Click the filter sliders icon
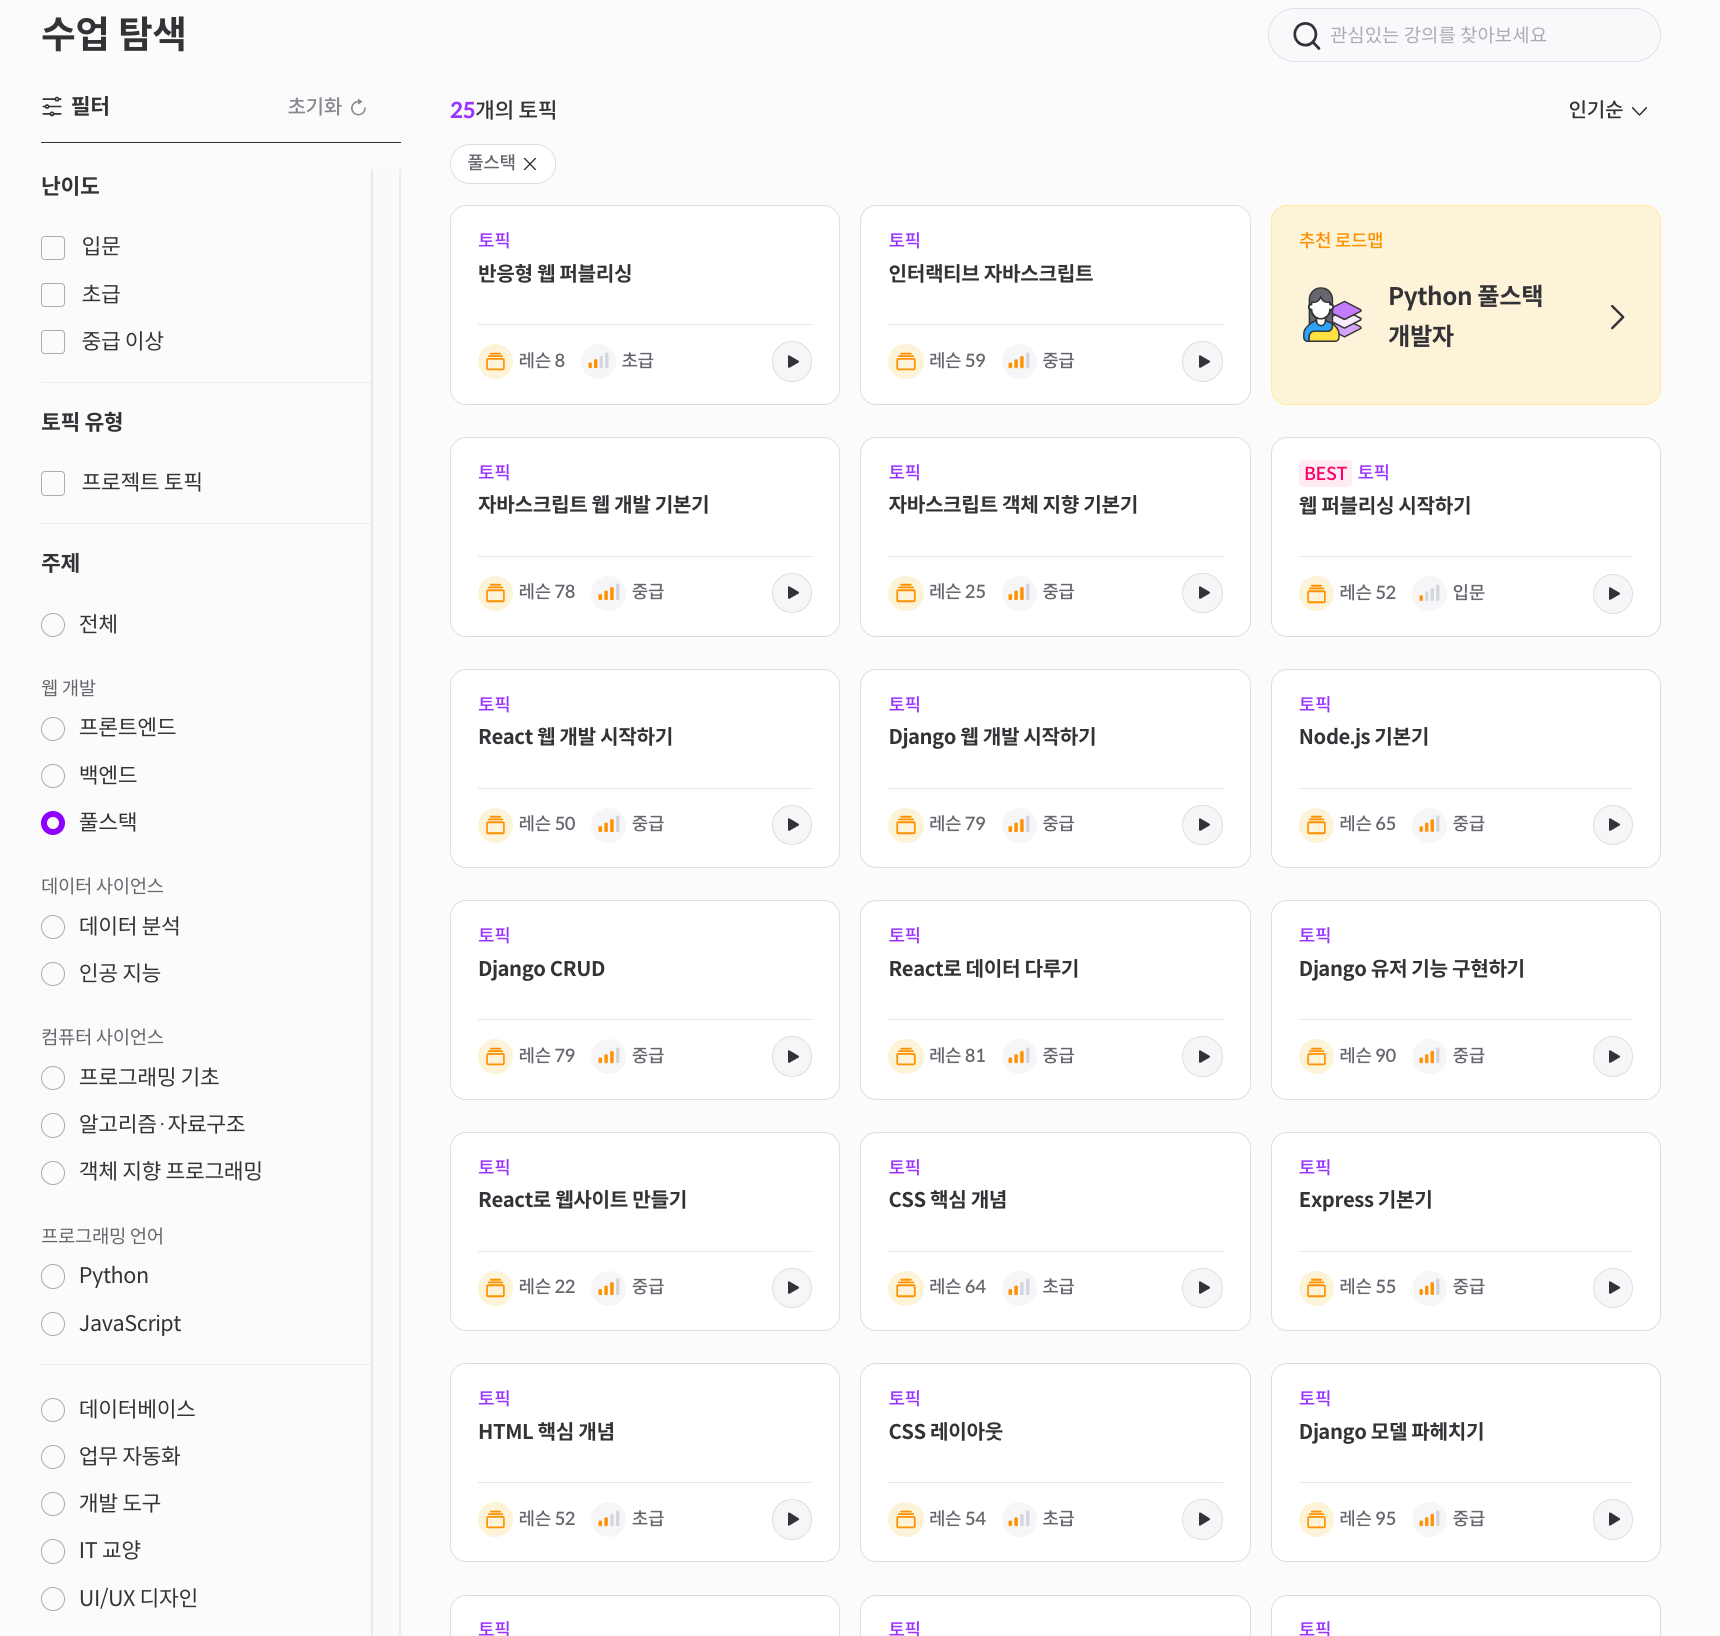 click(52, 107)
